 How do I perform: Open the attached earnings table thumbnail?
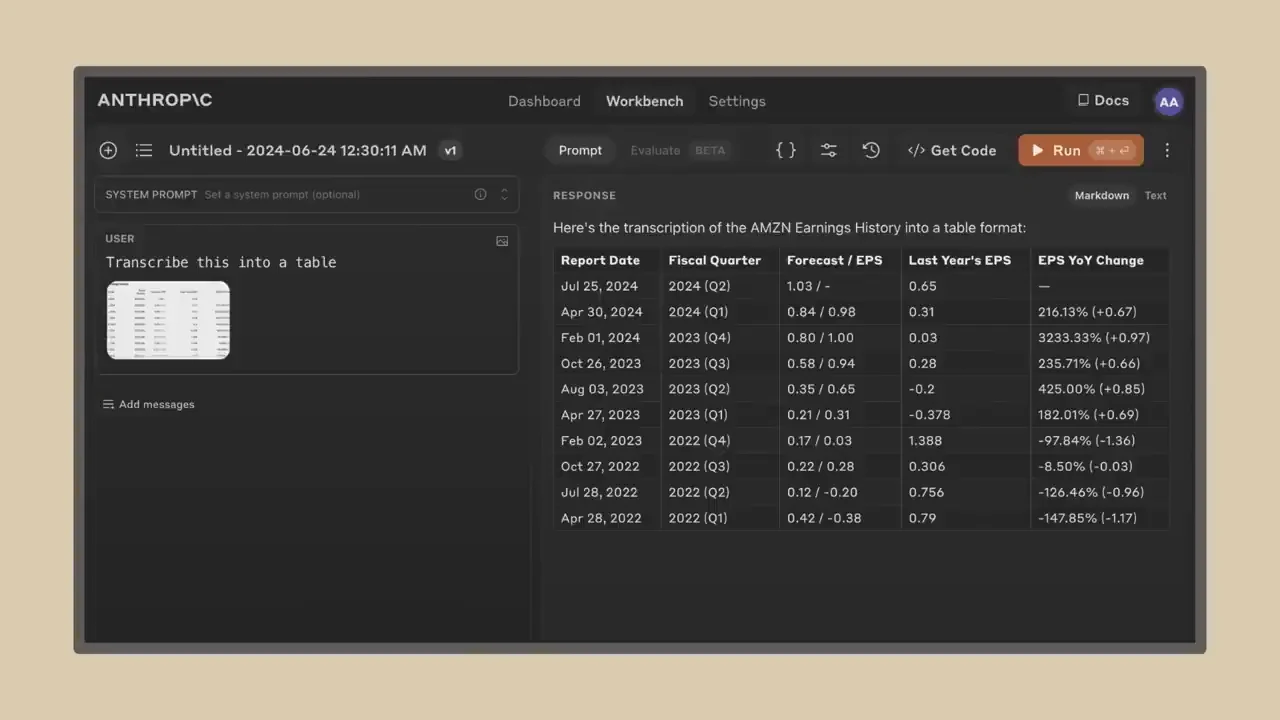168,320
